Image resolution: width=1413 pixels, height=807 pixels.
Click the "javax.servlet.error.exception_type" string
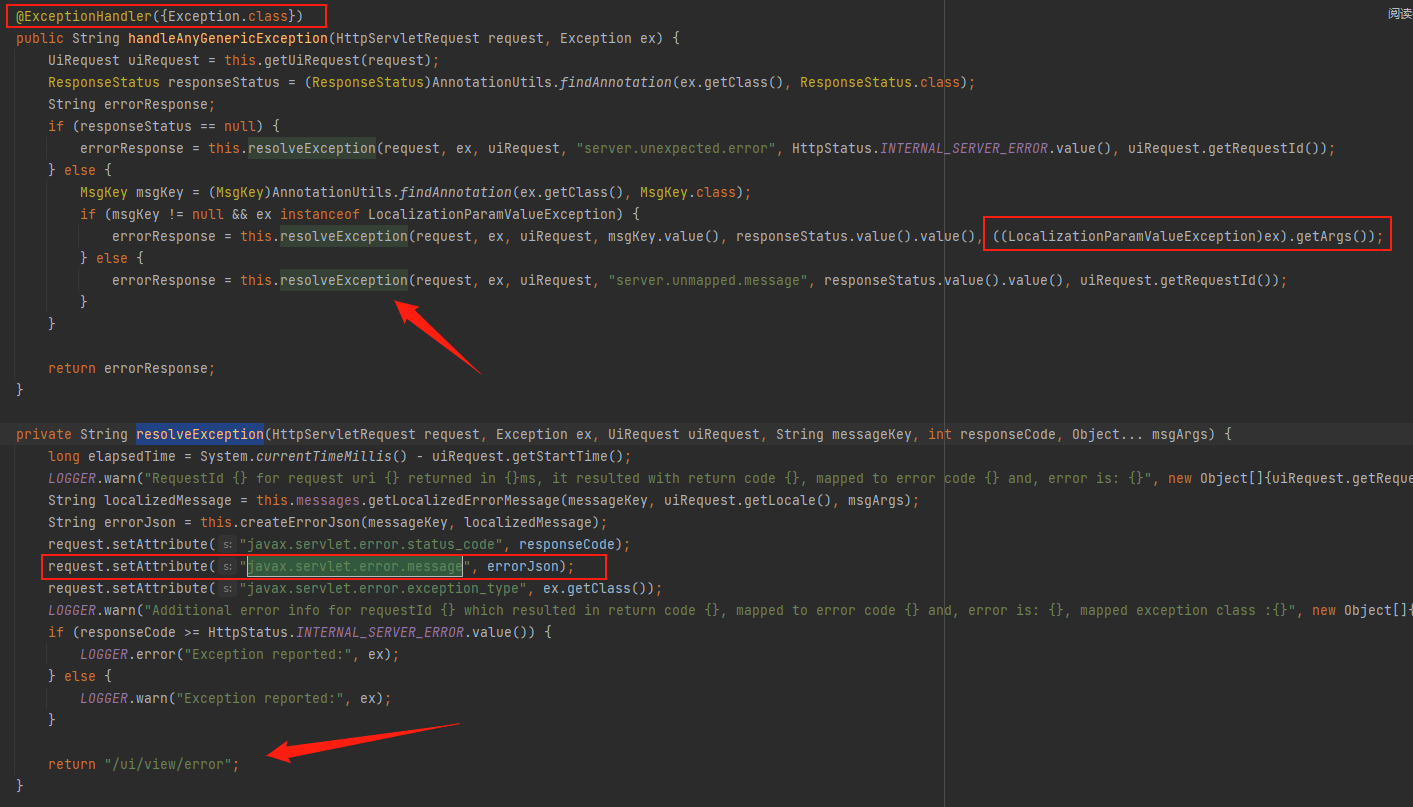pyautogui.click(x=384, y=589)
